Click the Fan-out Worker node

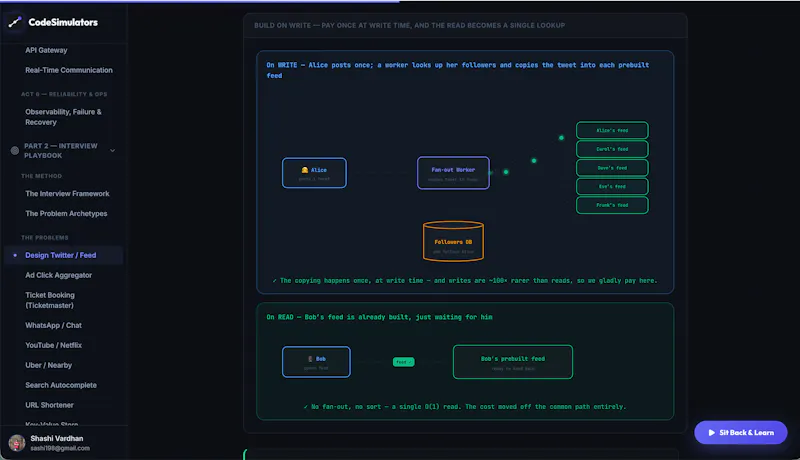click(x=453, y=173)
